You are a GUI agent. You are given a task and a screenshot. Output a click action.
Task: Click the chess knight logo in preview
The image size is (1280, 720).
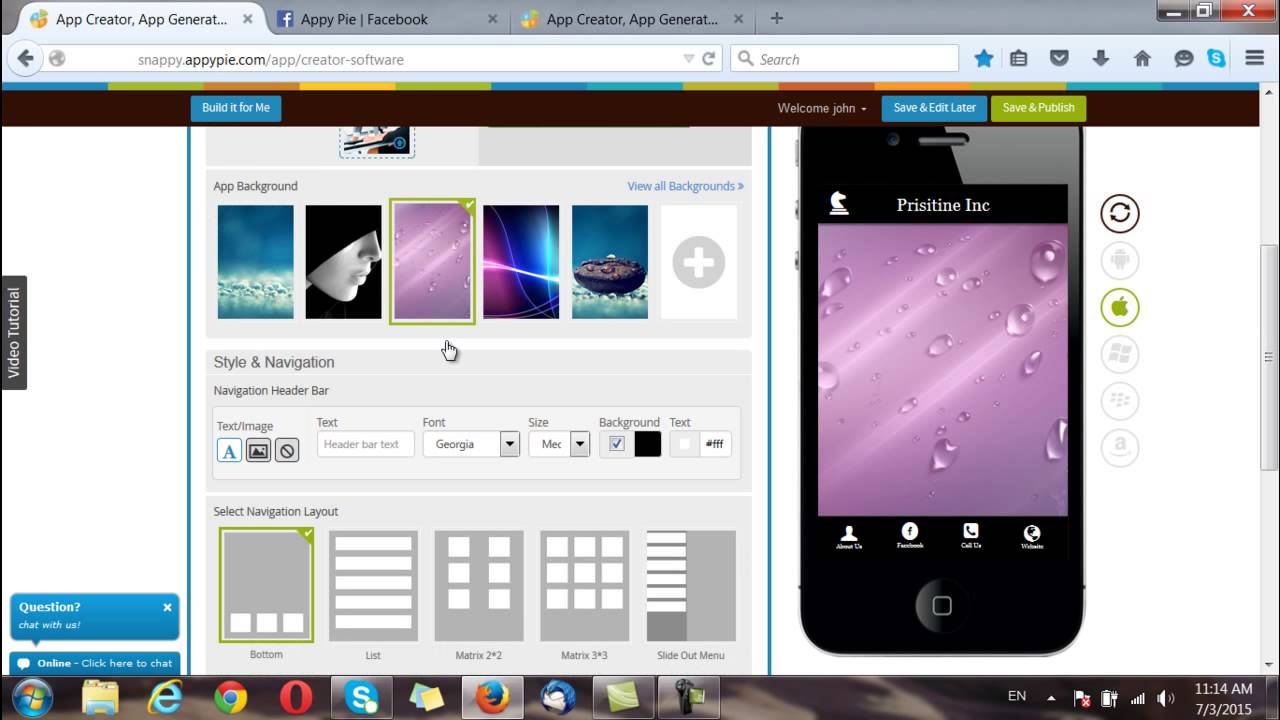click(839, 203)
